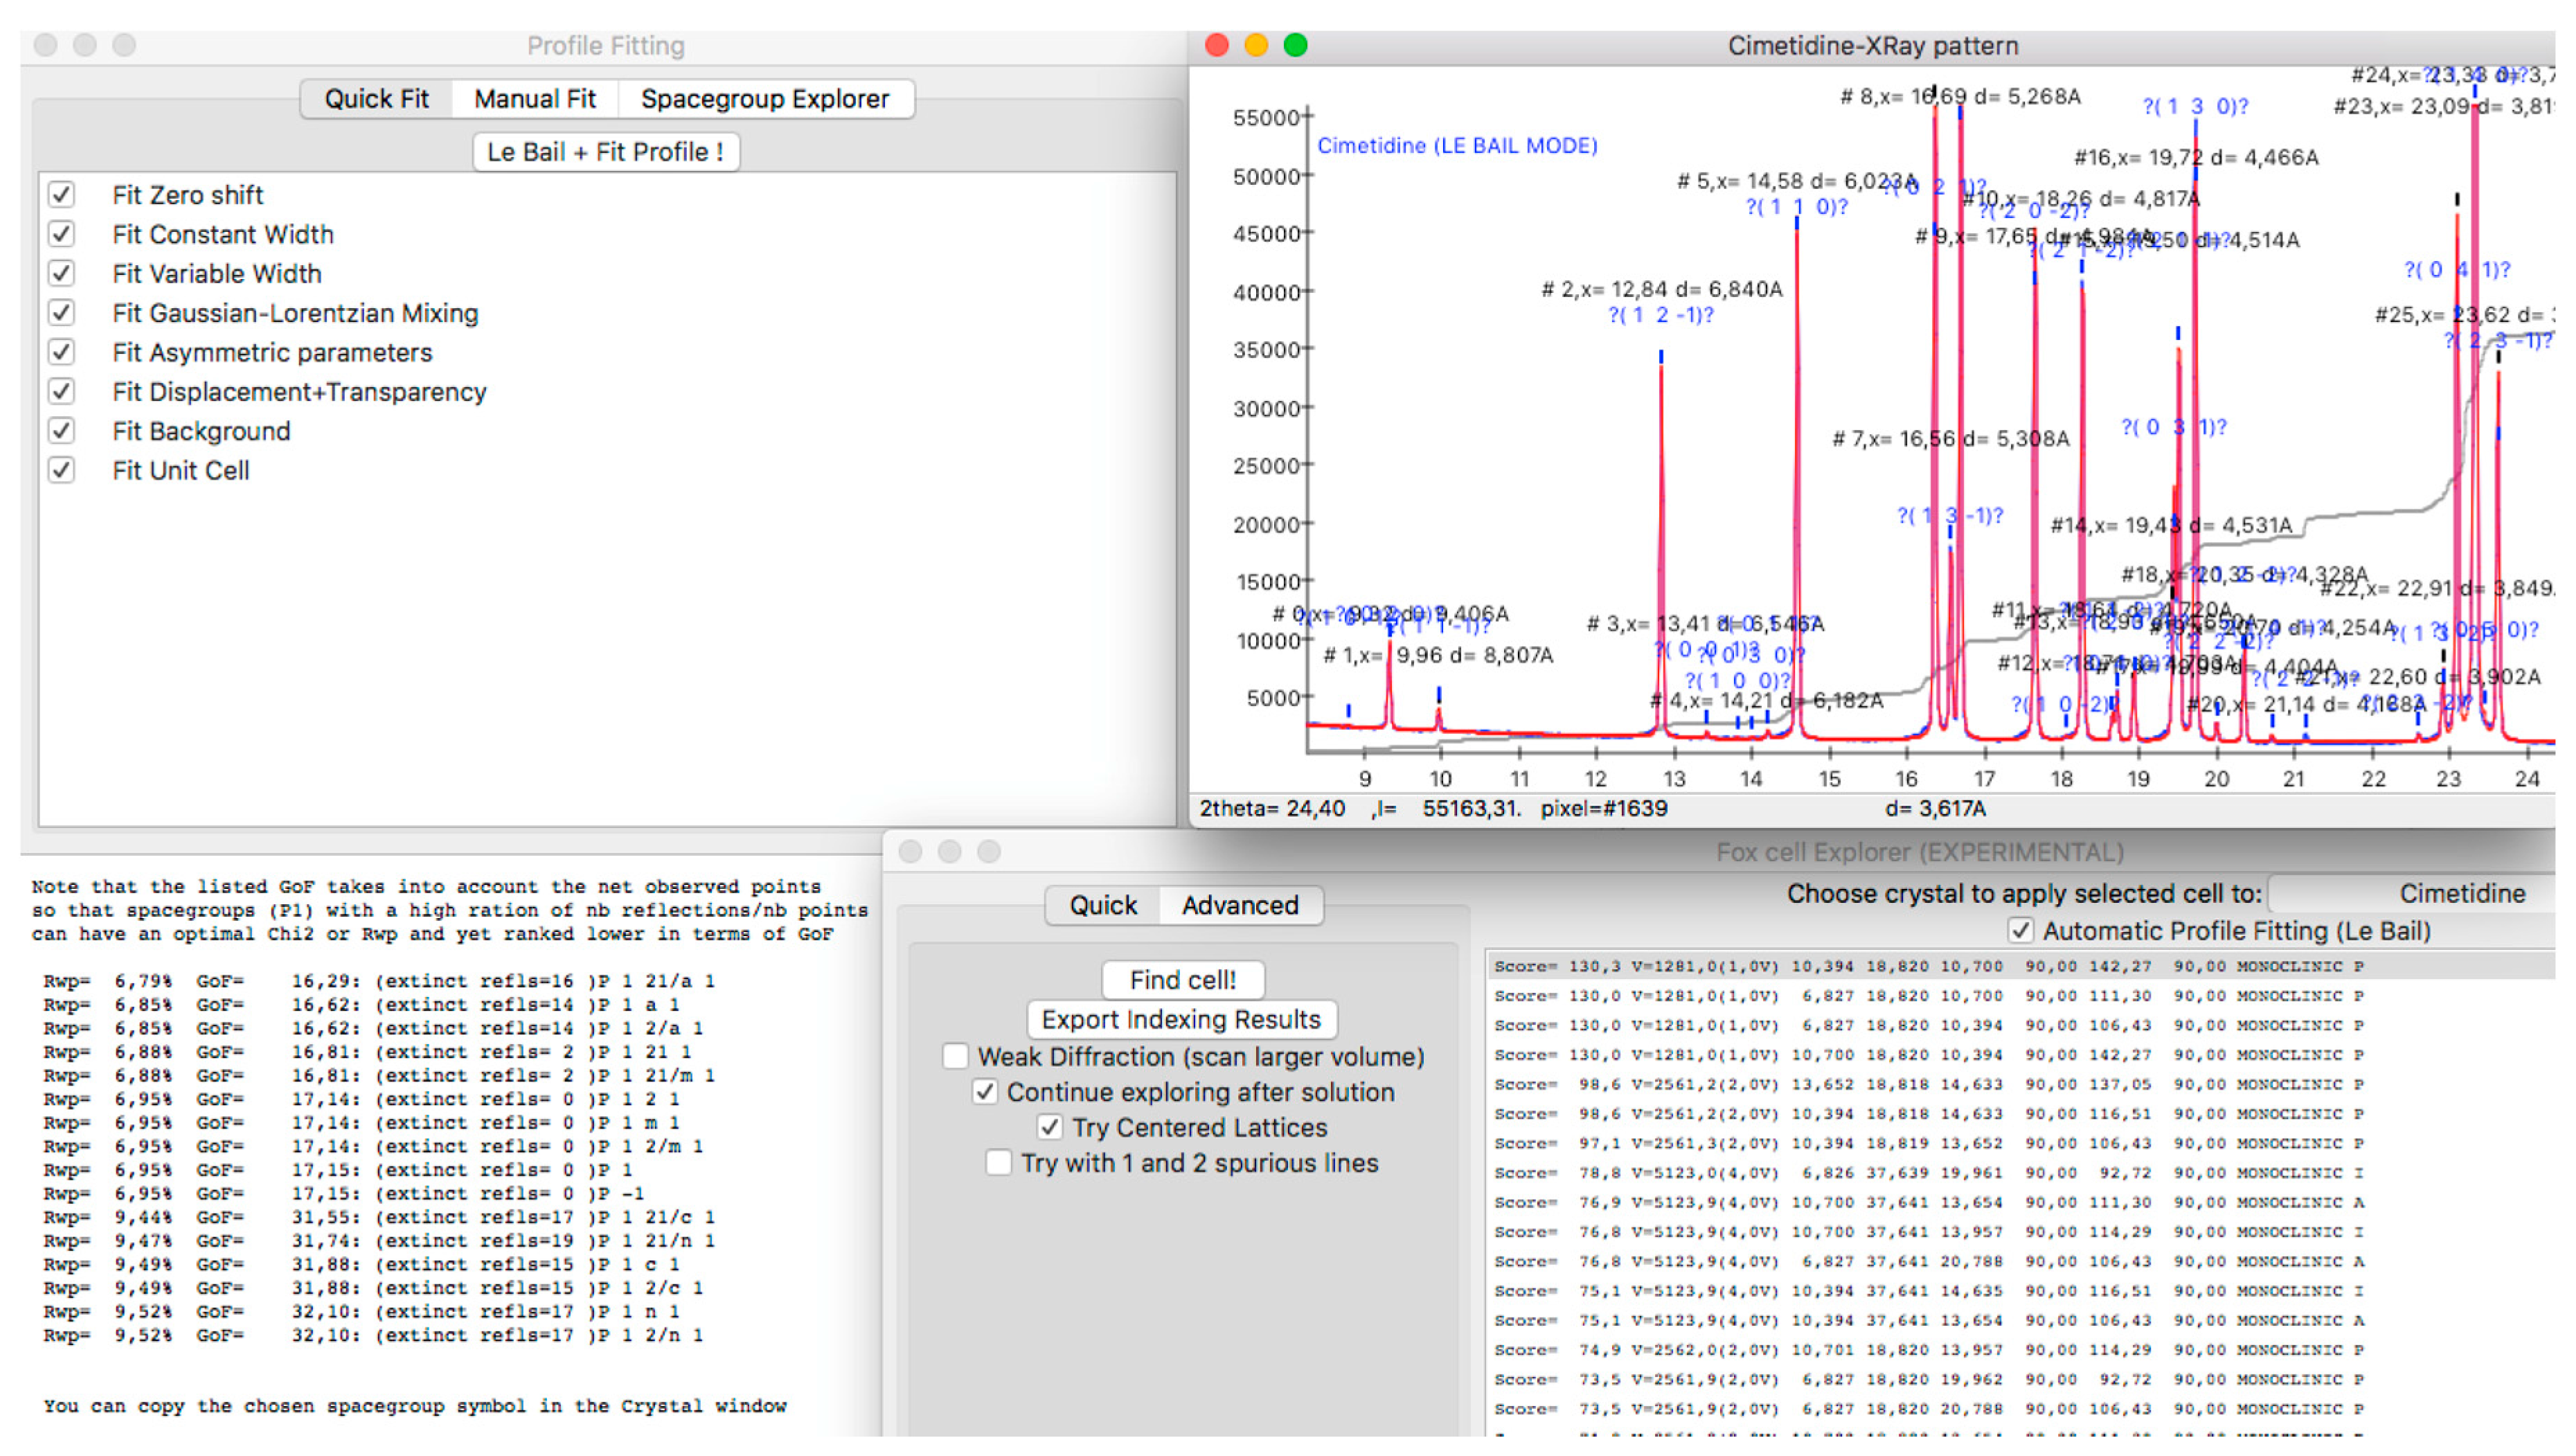Screen dimensions: 2576x1456
Task: Click spacegroup result P 1 2/n 1
Action: point(374,1335)
